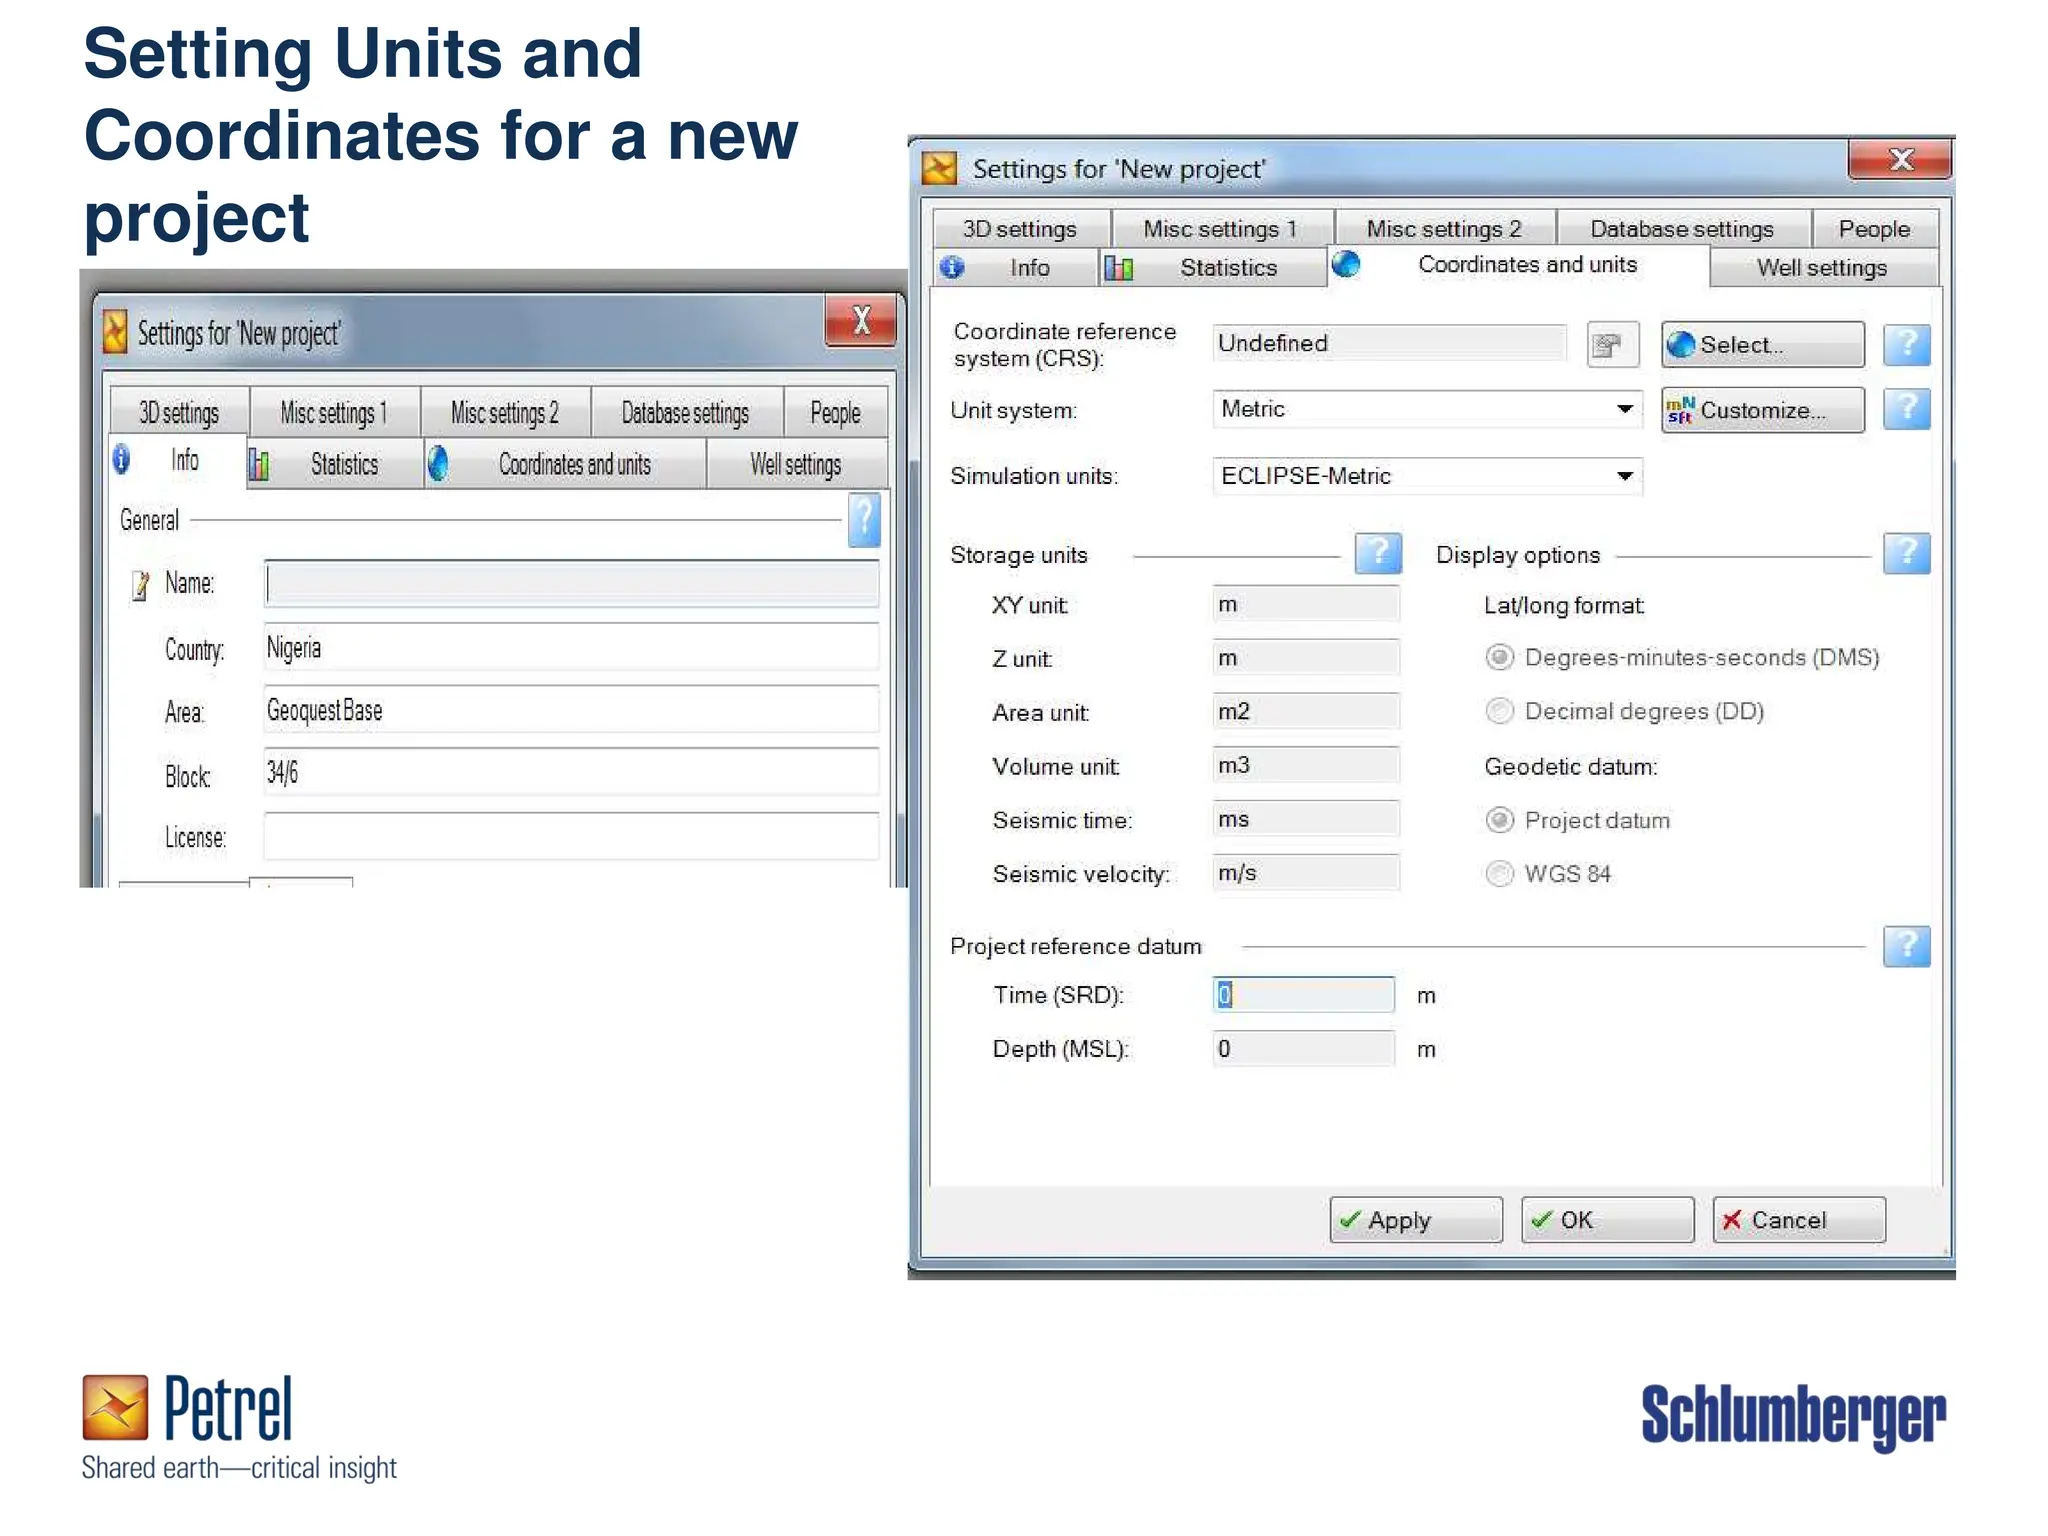Image resolution: width=2048 pixels, height=1536 pixels.
Task: Click the Select... CRS button
Action: [1762, 345]
